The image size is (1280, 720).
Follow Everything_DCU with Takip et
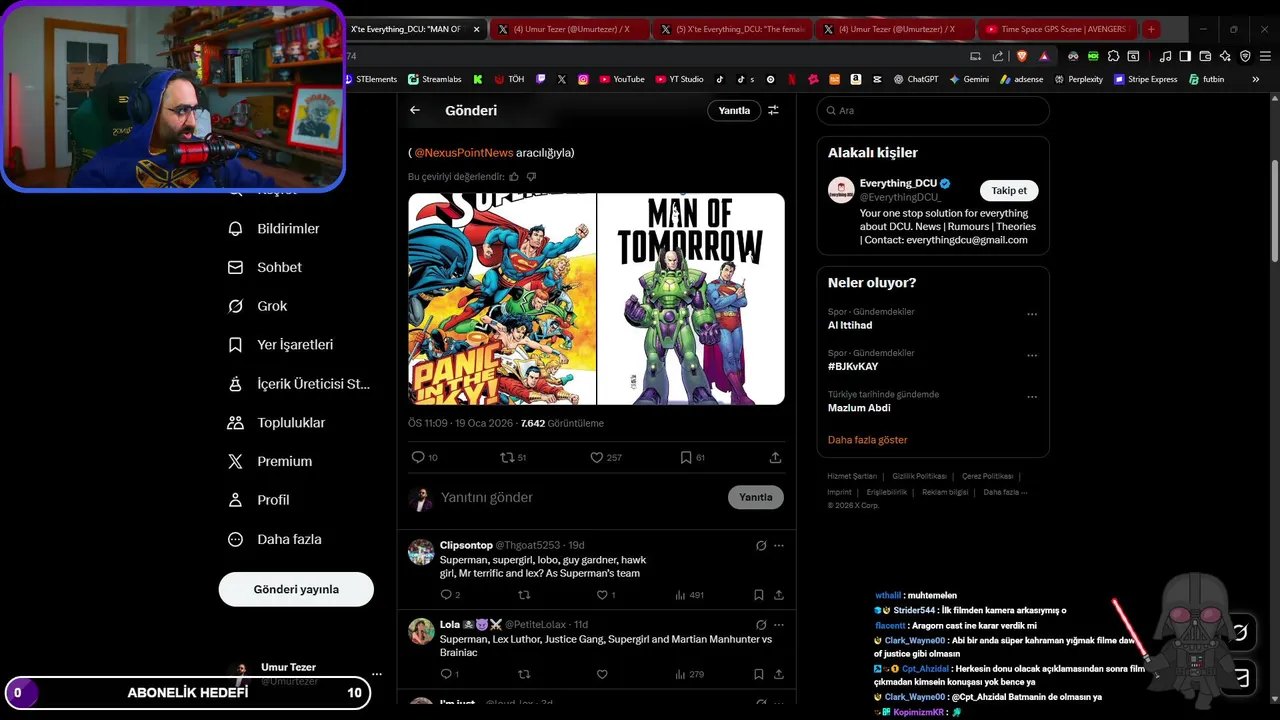1009,190
